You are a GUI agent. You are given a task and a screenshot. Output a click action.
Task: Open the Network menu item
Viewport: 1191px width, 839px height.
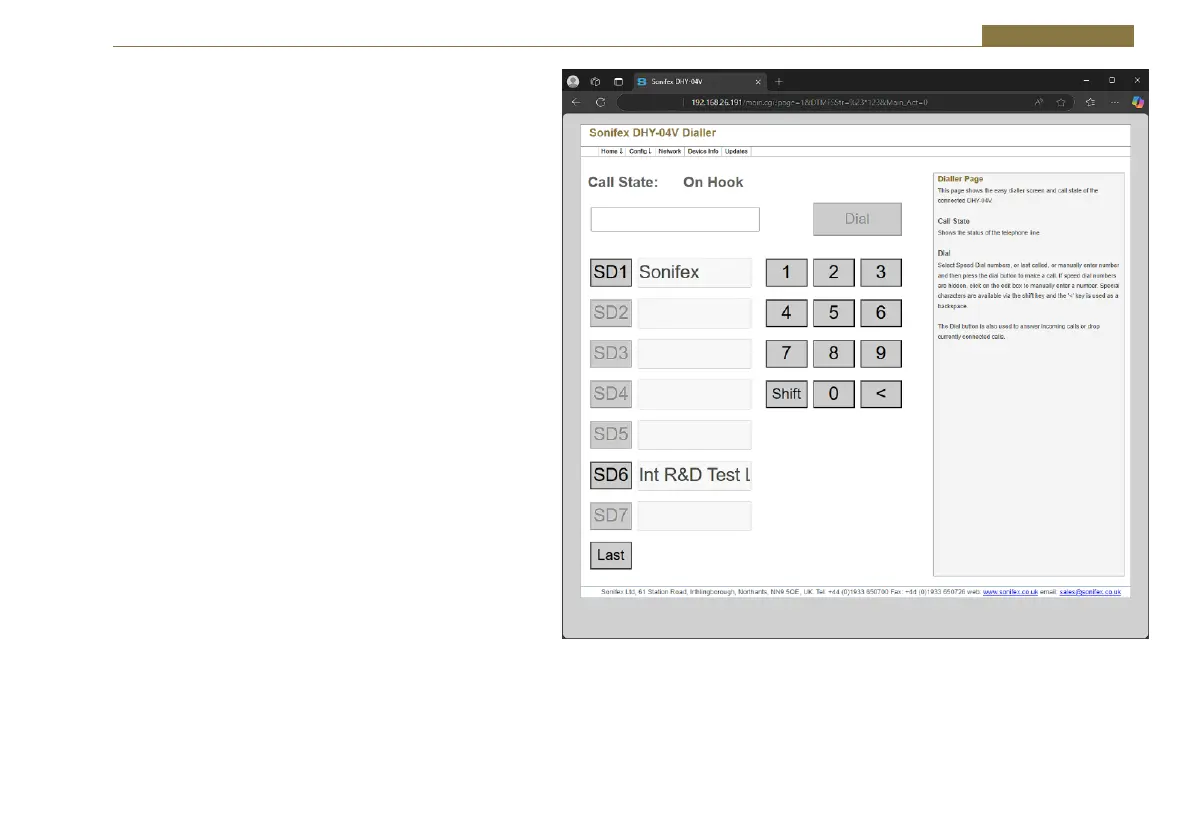tap(670, 152)
